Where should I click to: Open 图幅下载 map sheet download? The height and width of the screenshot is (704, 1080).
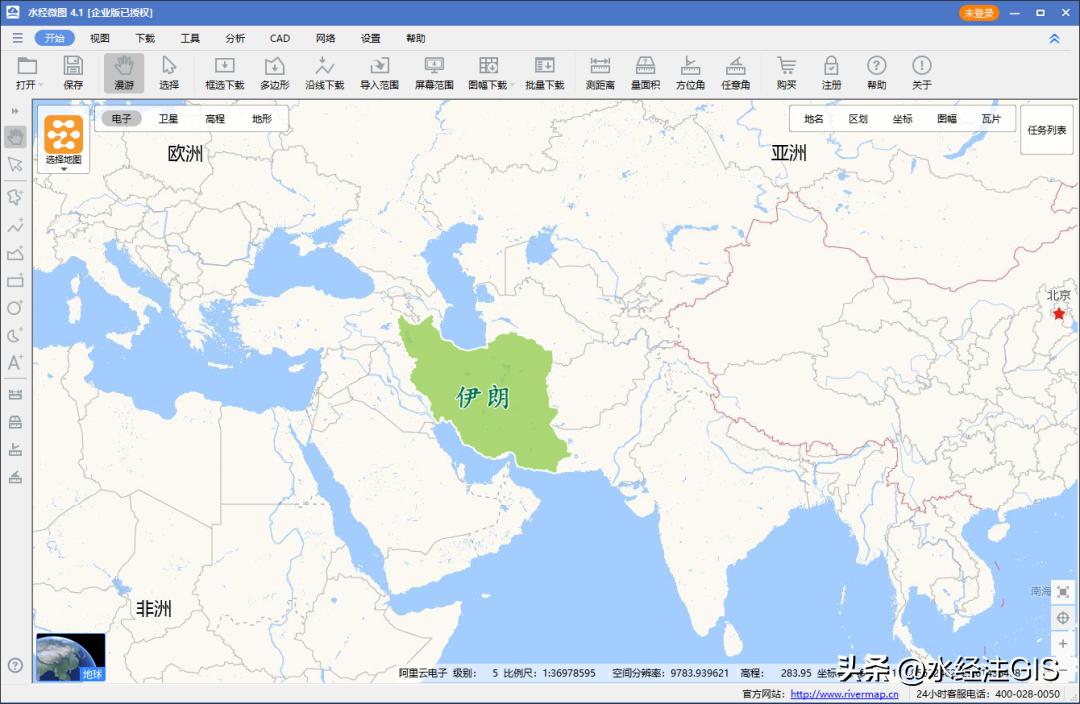click(x=488, y=73)
